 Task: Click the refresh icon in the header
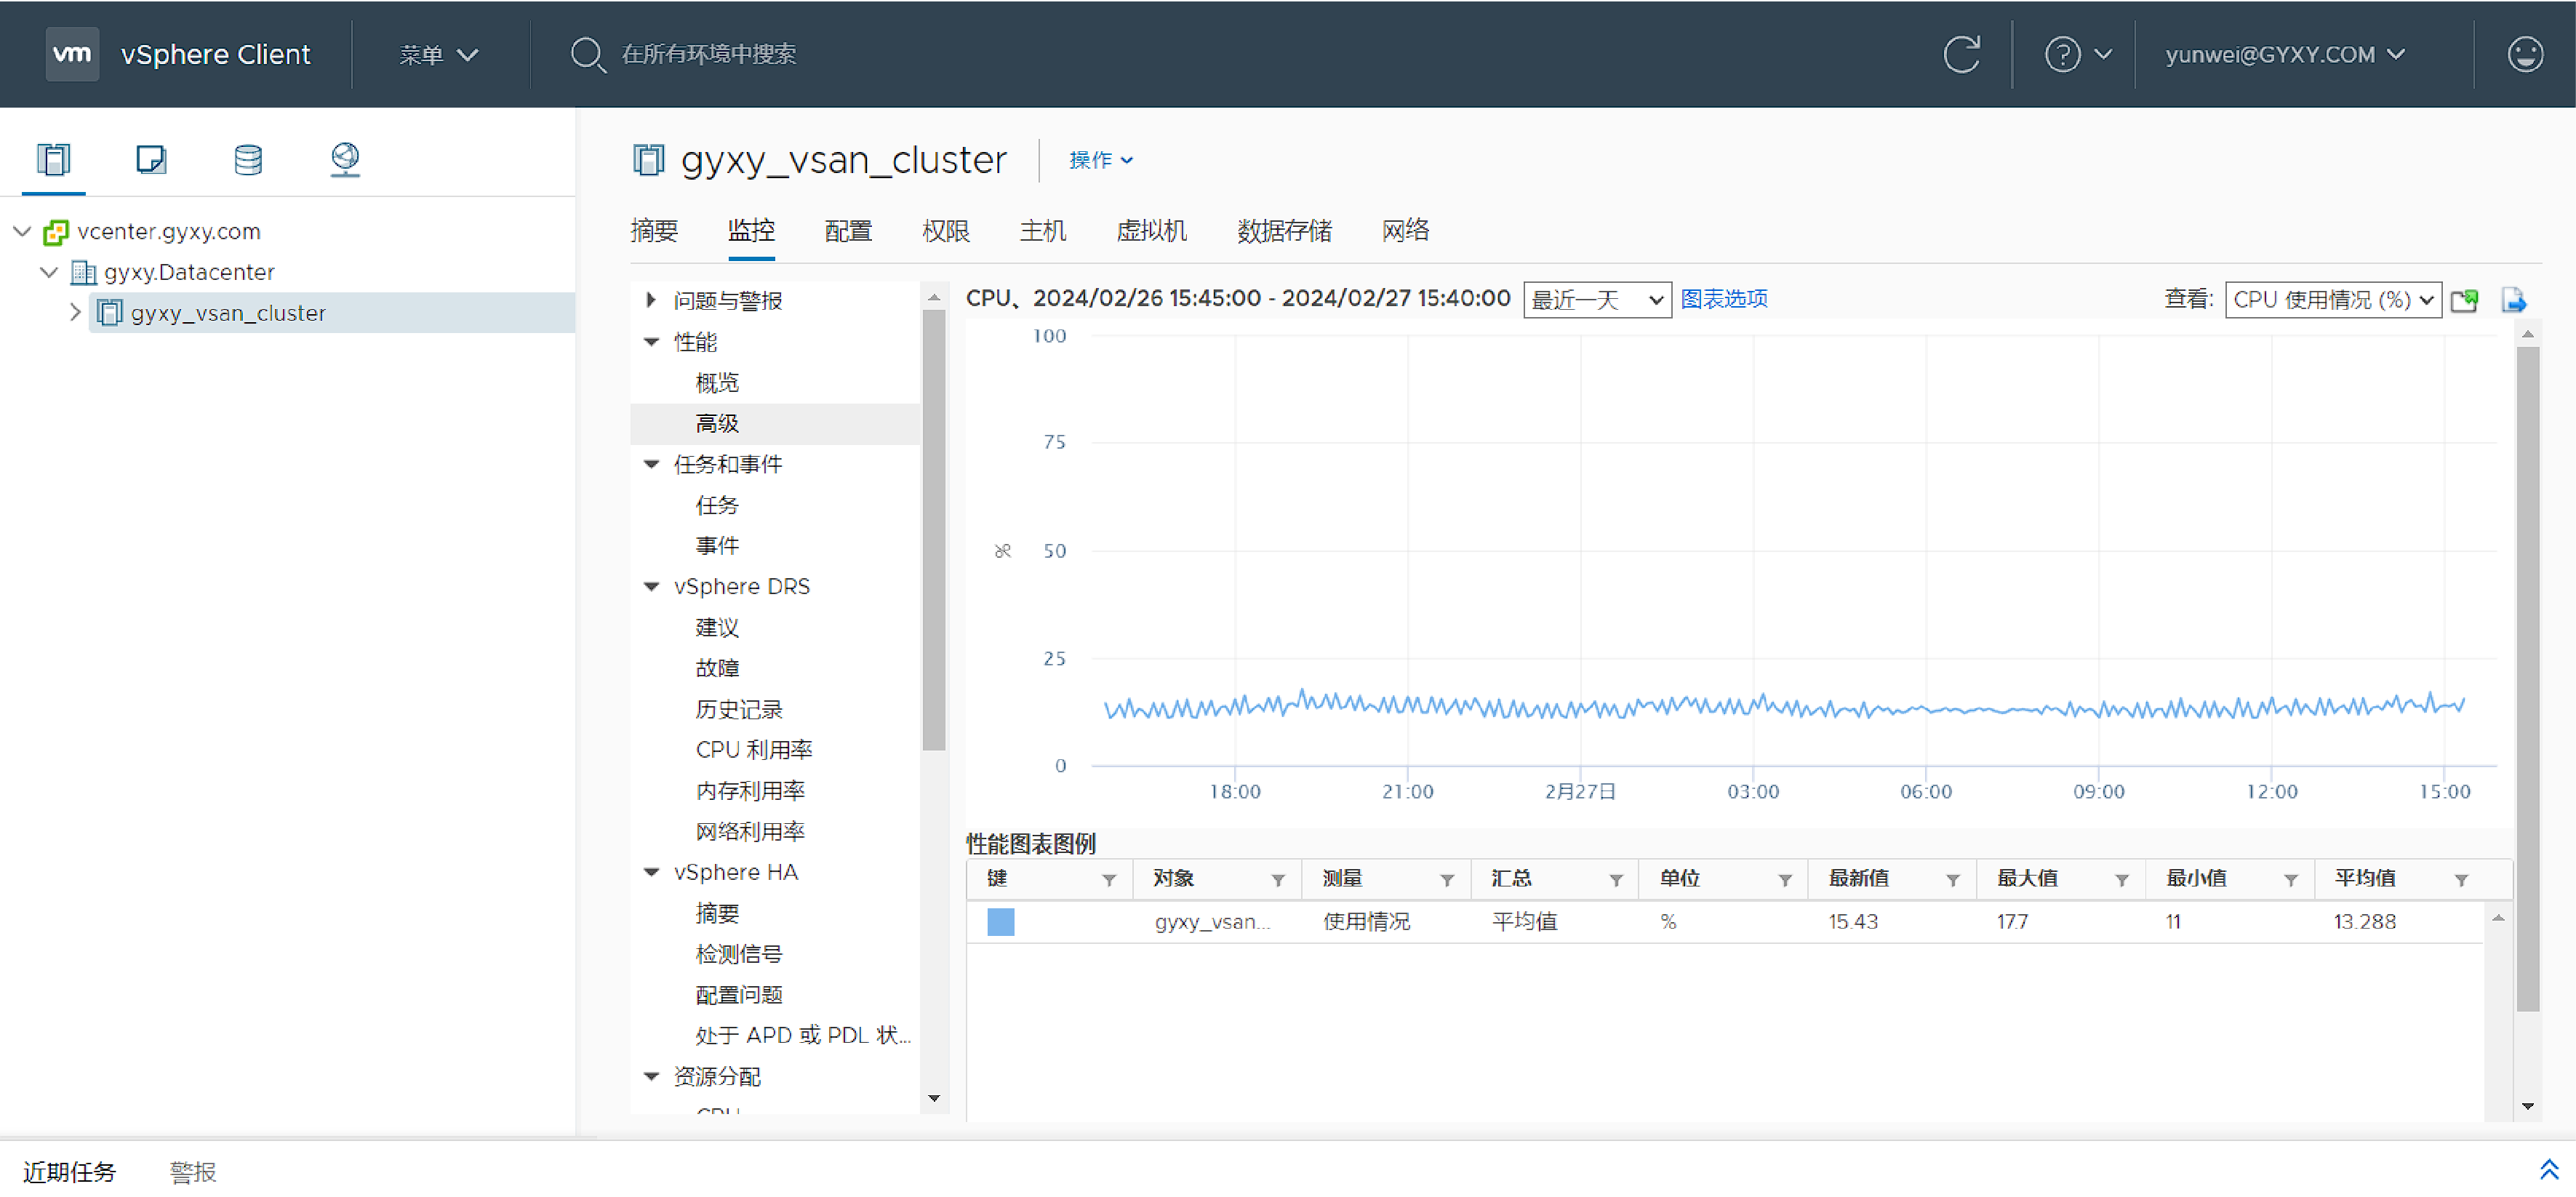[1961, 54]
